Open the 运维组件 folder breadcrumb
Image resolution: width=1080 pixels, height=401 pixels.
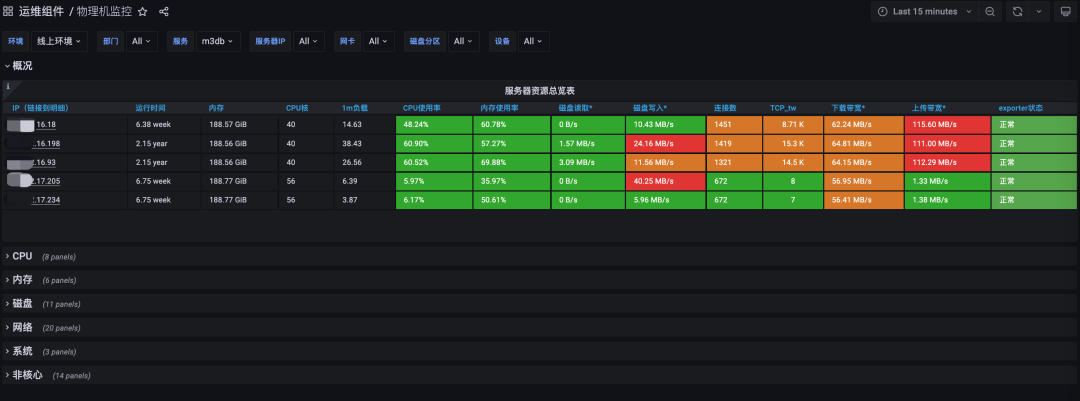tap(41, 12)
